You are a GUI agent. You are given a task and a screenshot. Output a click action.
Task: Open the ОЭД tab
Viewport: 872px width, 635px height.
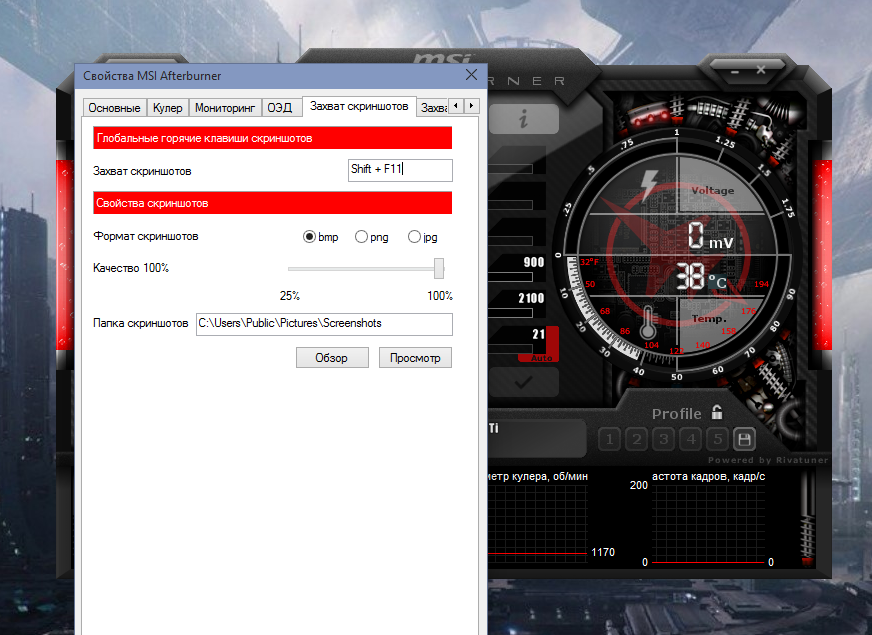point(279,108)
